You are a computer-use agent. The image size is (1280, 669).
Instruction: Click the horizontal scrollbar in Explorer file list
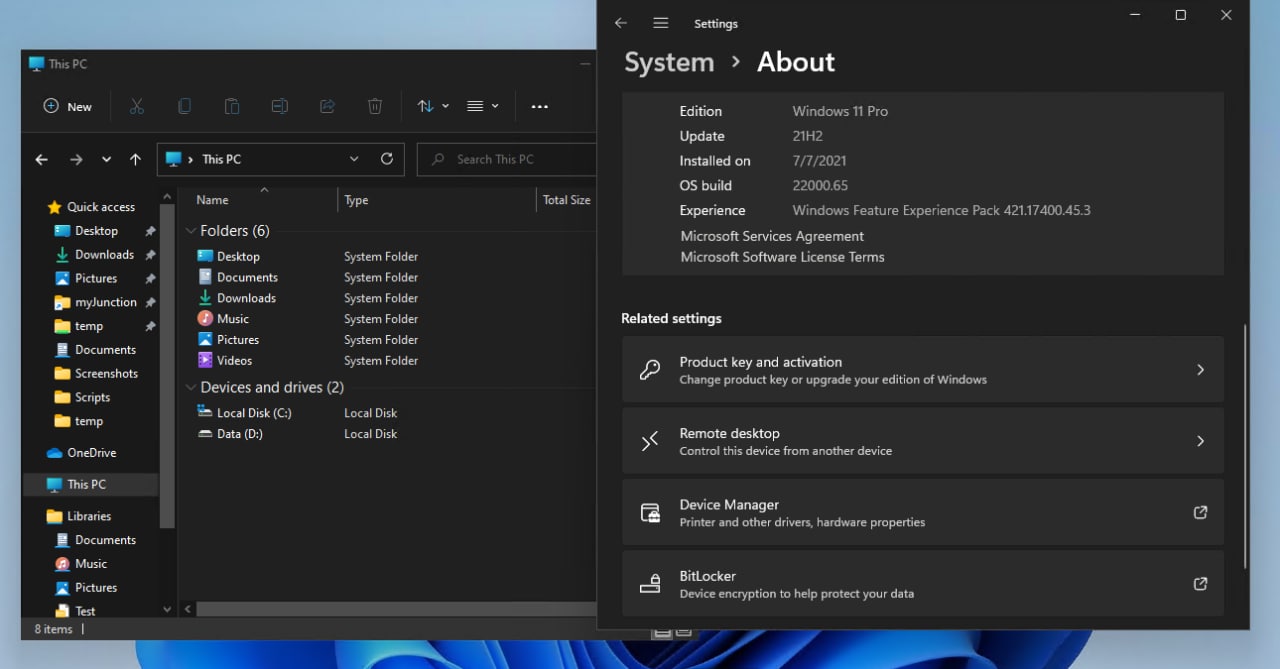(x=396, y=608)
